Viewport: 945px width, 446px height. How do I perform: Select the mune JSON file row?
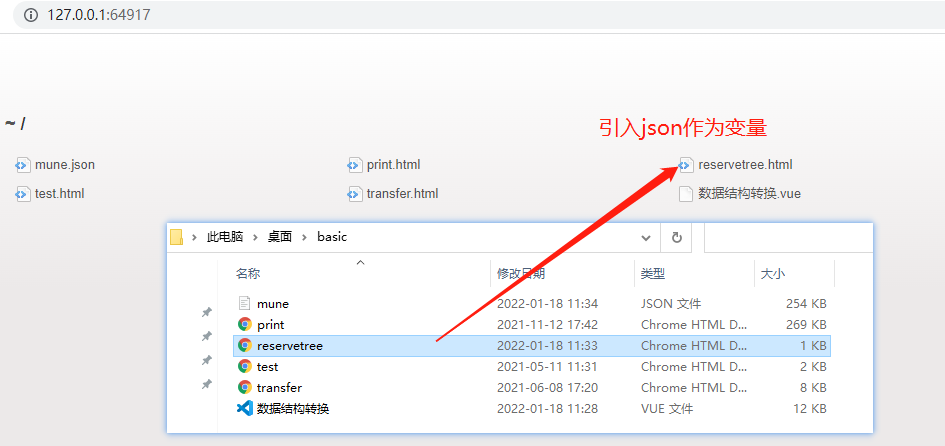532,304
